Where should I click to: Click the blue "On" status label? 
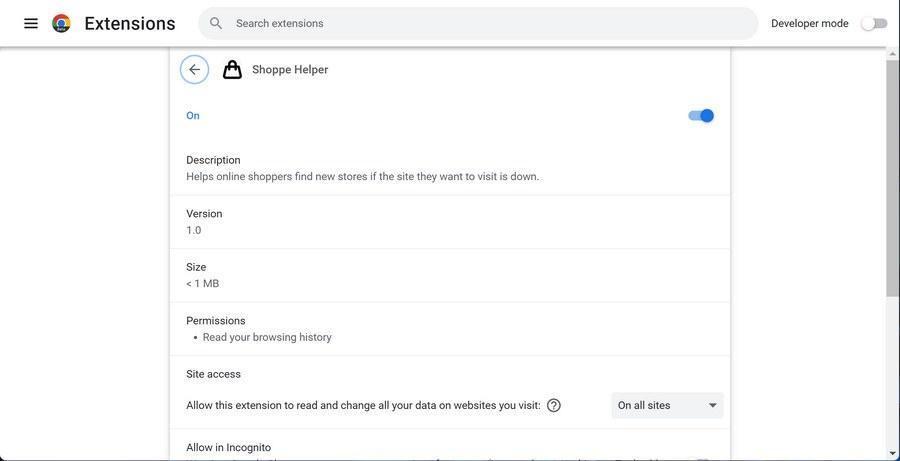pyautogui.click(x=193, y=116)
